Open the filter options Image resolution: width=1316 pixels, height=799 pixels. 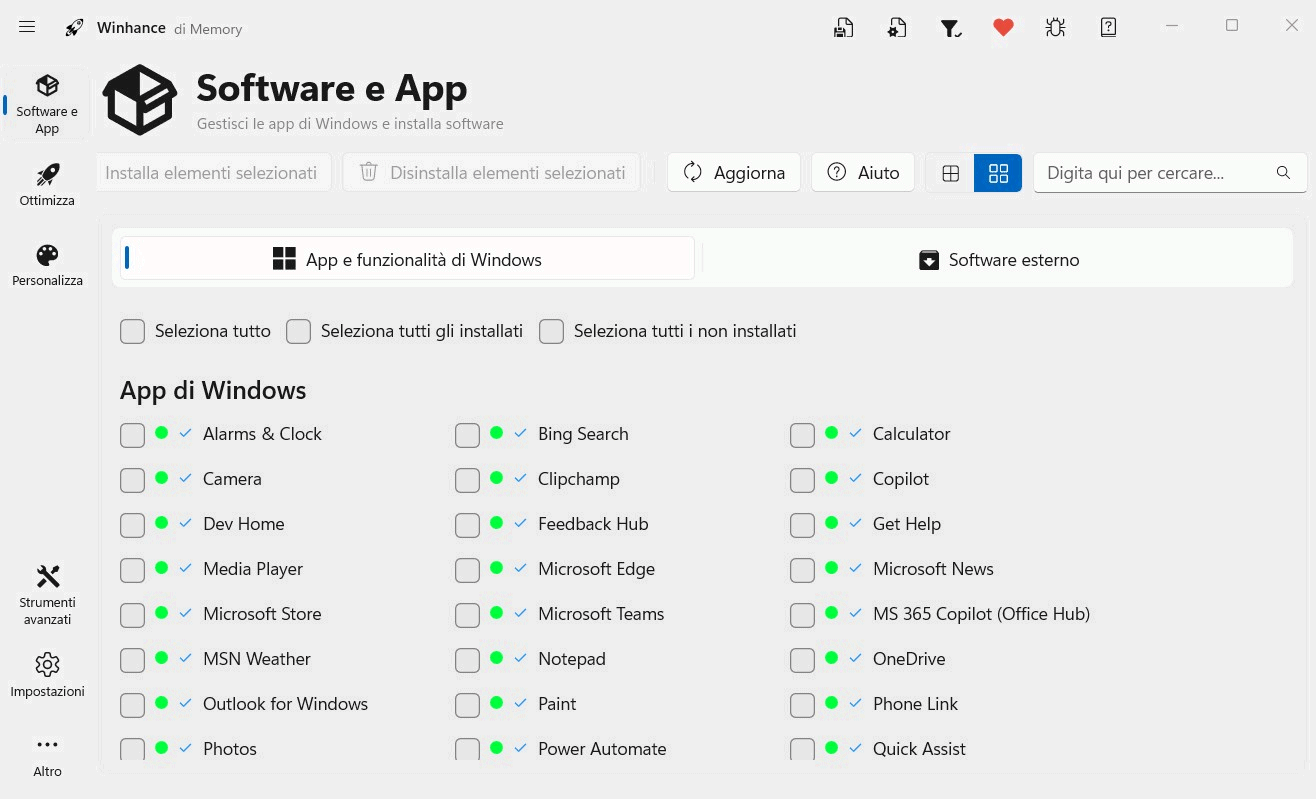pos(950,27)
